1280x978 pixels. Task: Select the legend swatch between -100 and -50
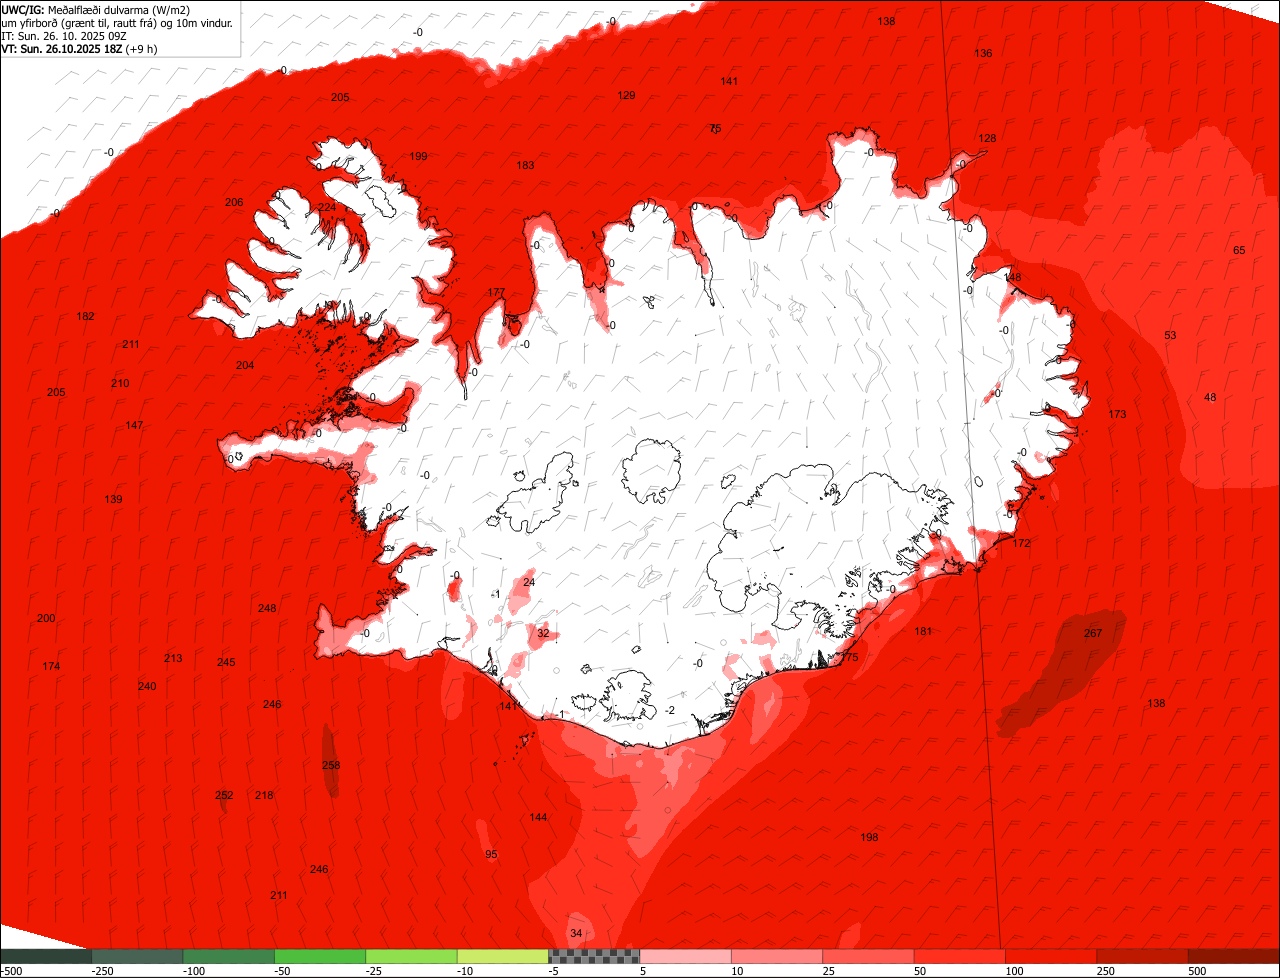point(228,956)
